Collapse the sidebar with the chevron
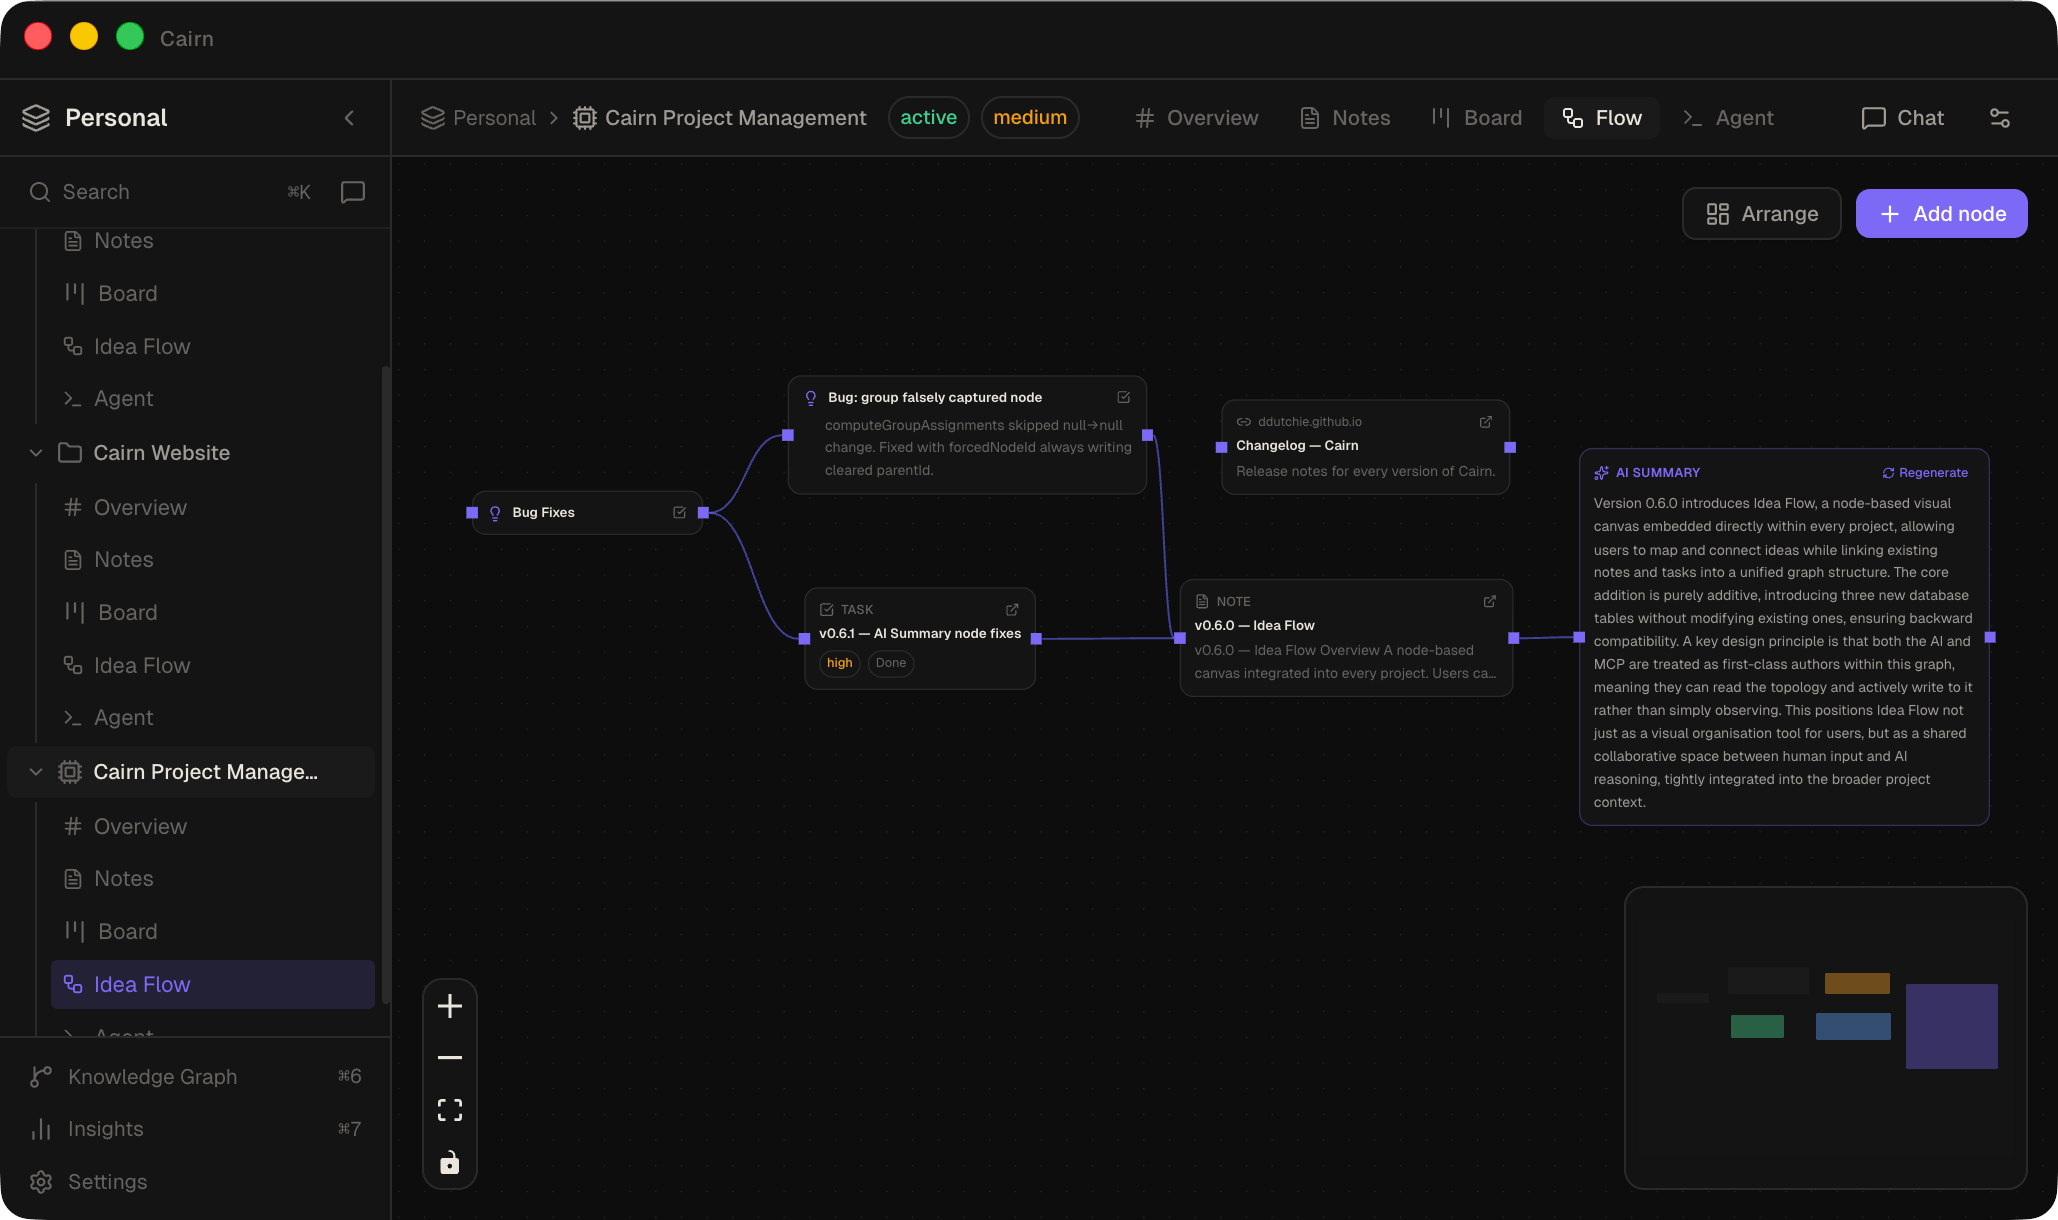Viewport: 2058px width, 1220px height. (x=349, y=118)
